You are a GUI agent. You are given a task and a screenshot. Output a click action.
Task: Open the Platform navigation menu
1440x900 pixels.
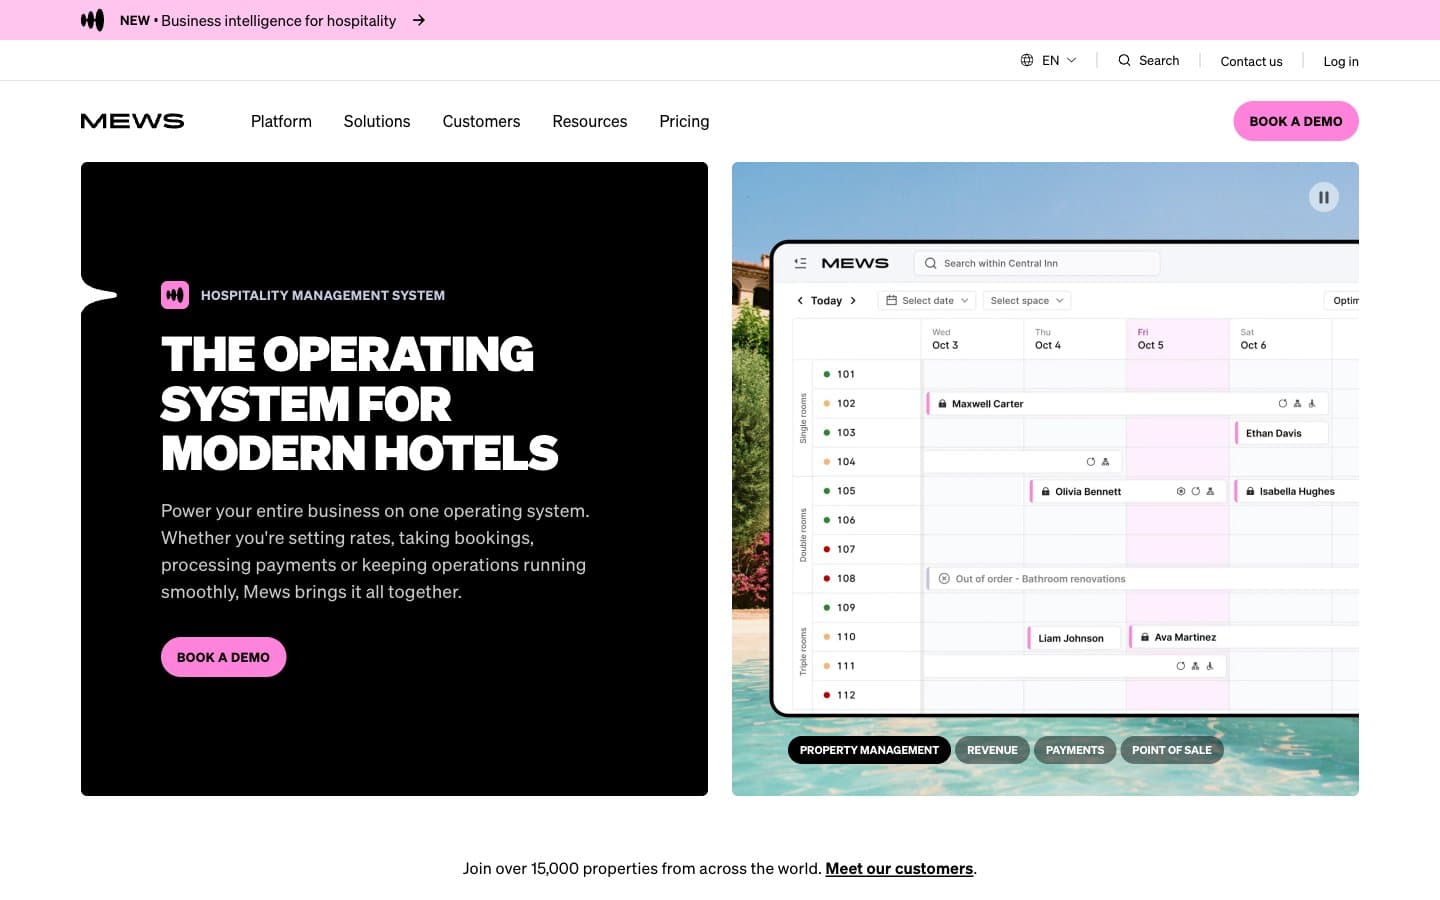281,121
